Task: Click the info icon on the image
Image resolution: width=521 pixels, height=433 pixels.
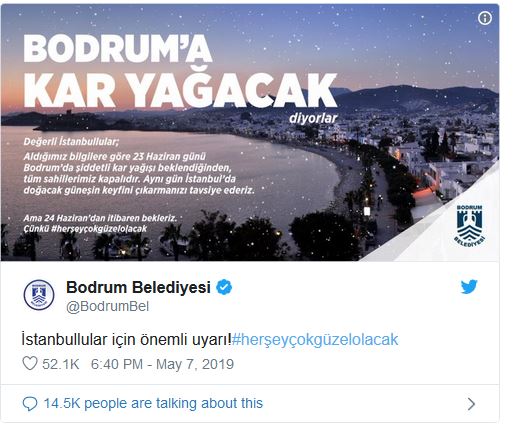Action: tap(485, 18)
